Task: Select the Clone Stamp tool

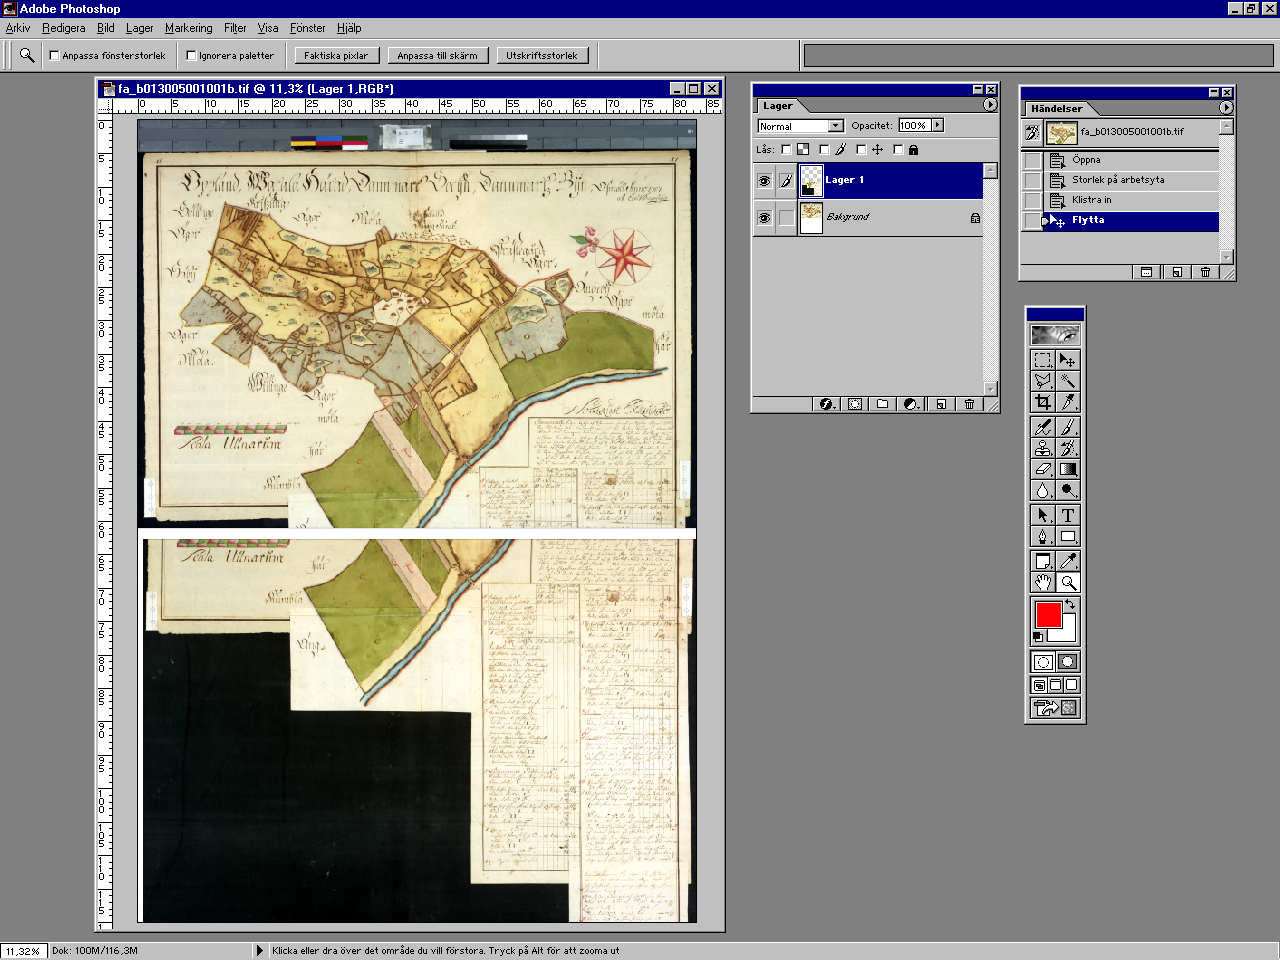Action: click(1043, 448)
